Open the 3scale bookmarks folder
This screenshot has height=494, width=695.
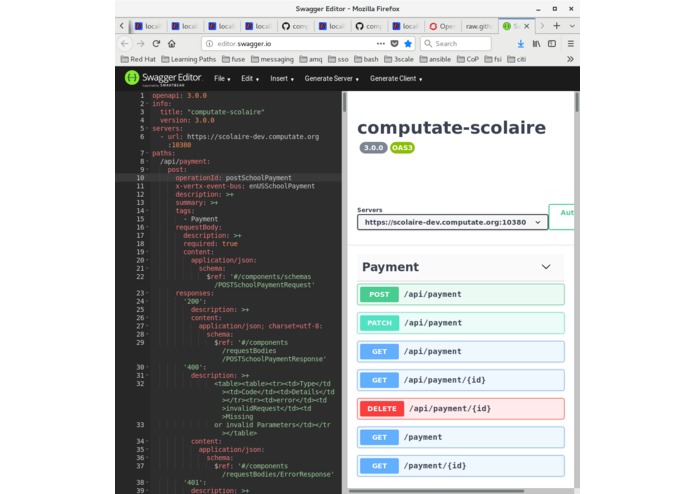tap(398, 59)
